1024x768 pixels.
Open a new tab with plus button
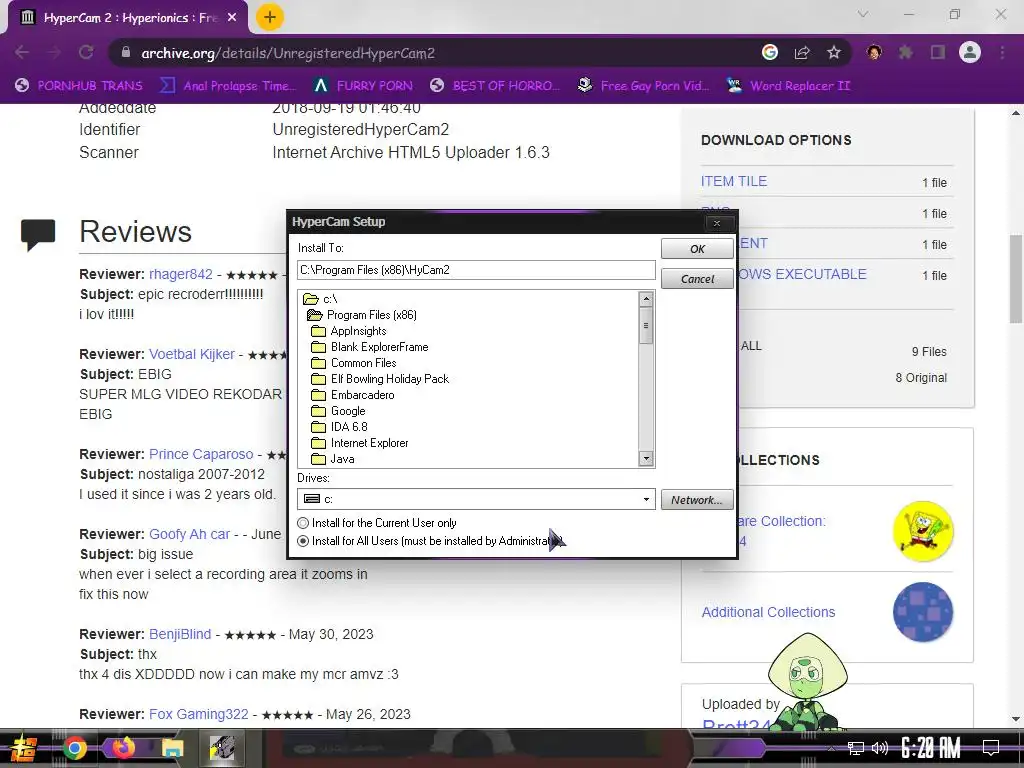tap(270, 17)
